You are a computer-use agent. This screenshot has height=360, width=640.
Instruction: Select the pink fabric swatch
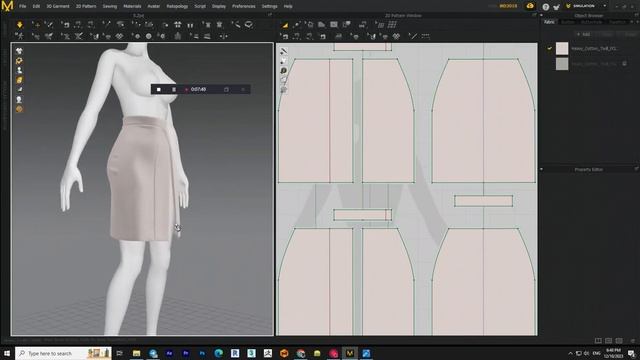[x=562, y=49]
